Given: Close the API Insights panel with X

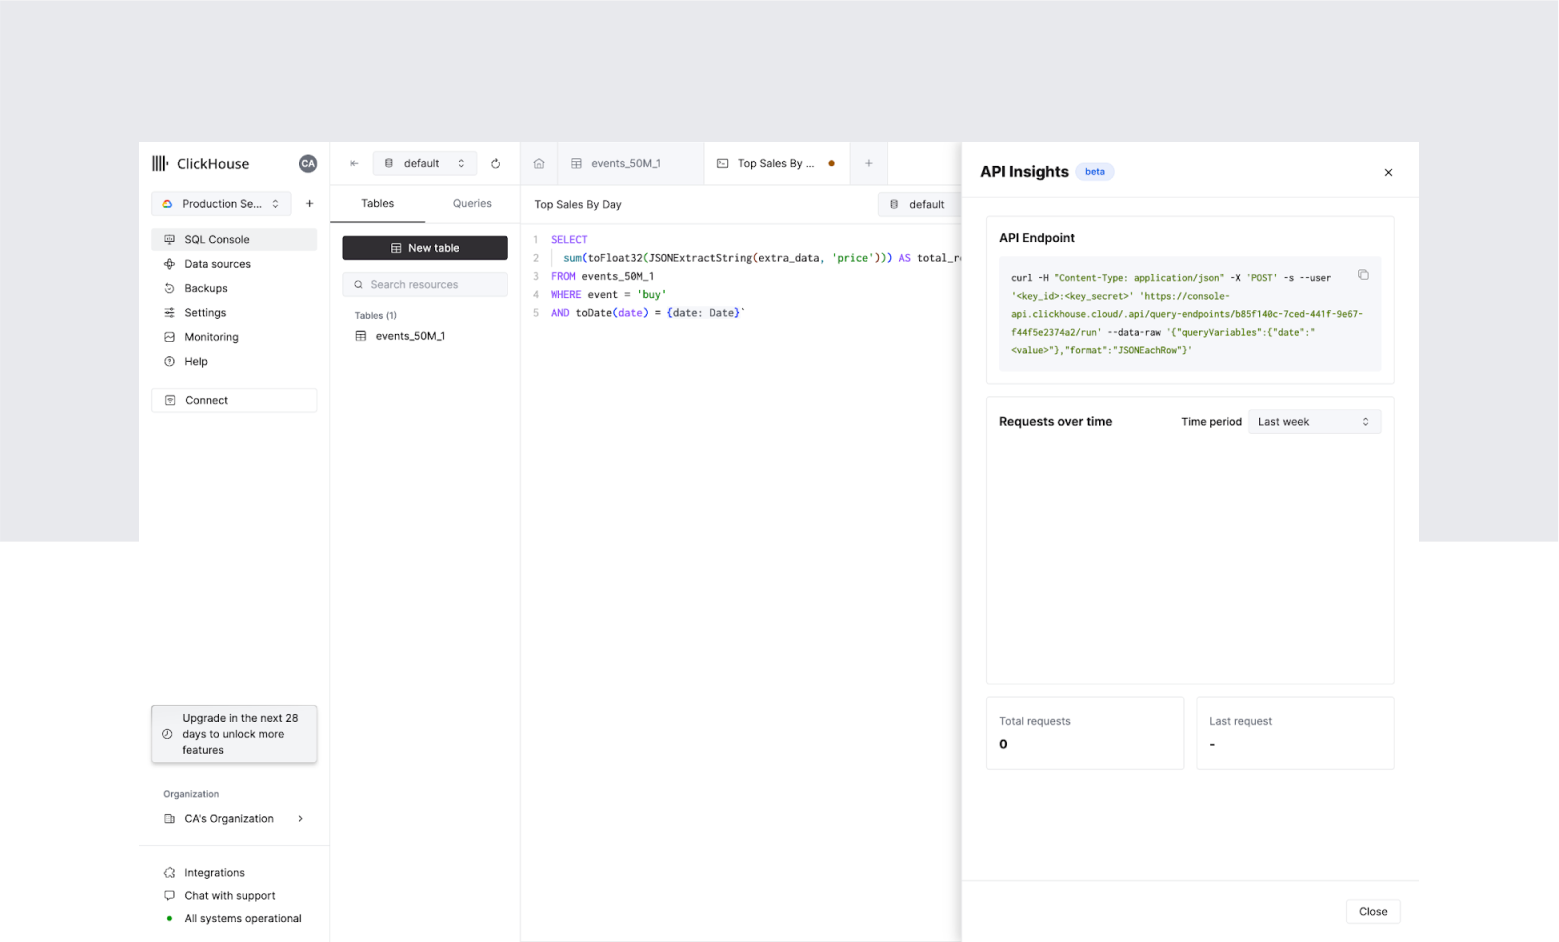Looking at the screenshot, I should pos(1388,173).
